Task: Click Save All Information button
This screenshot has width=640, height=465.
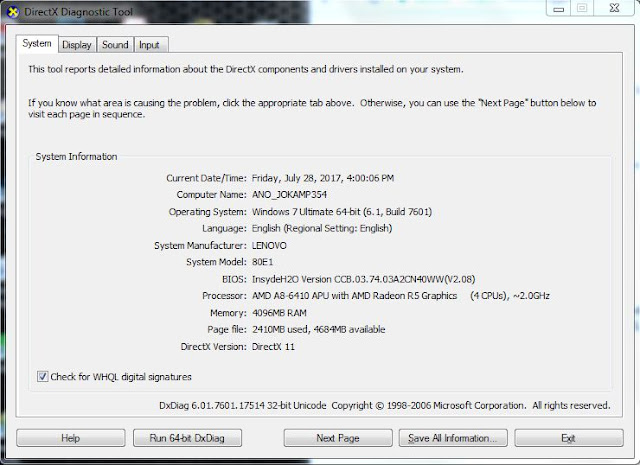Action: 453,438
